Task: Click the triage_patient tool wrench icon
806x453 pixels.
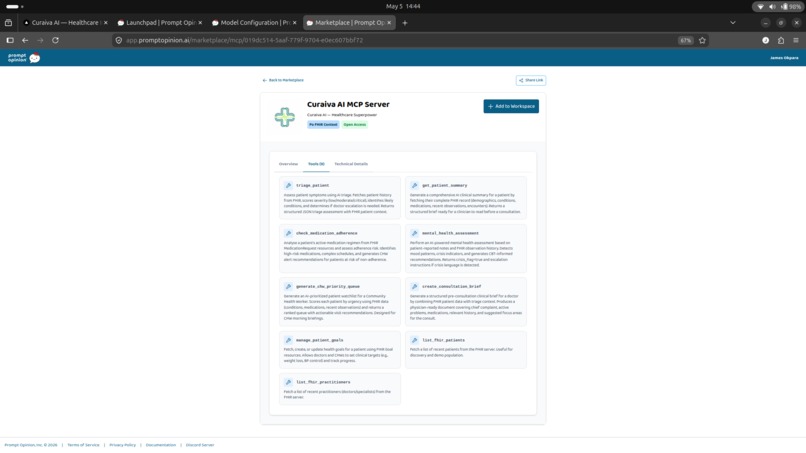Action: pos(288,185)
